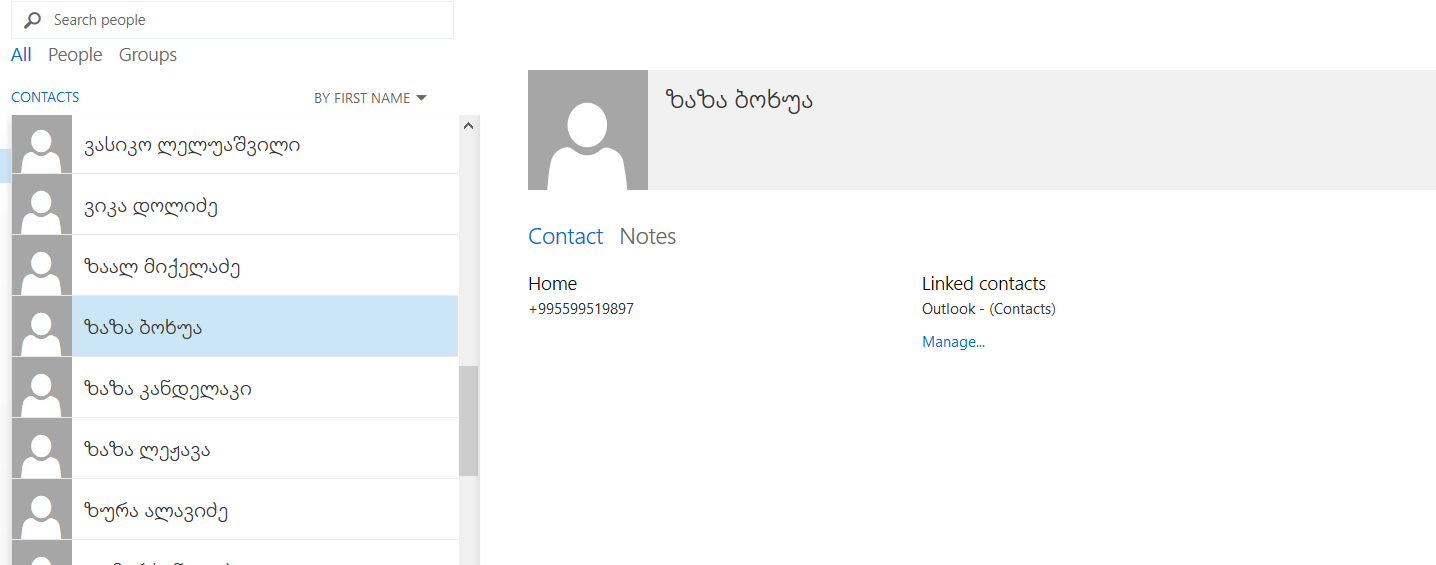The height and width of the screenshot is (565, 1436).
Task: Click the Manage... linked contacts link
Action: point(953,342)
